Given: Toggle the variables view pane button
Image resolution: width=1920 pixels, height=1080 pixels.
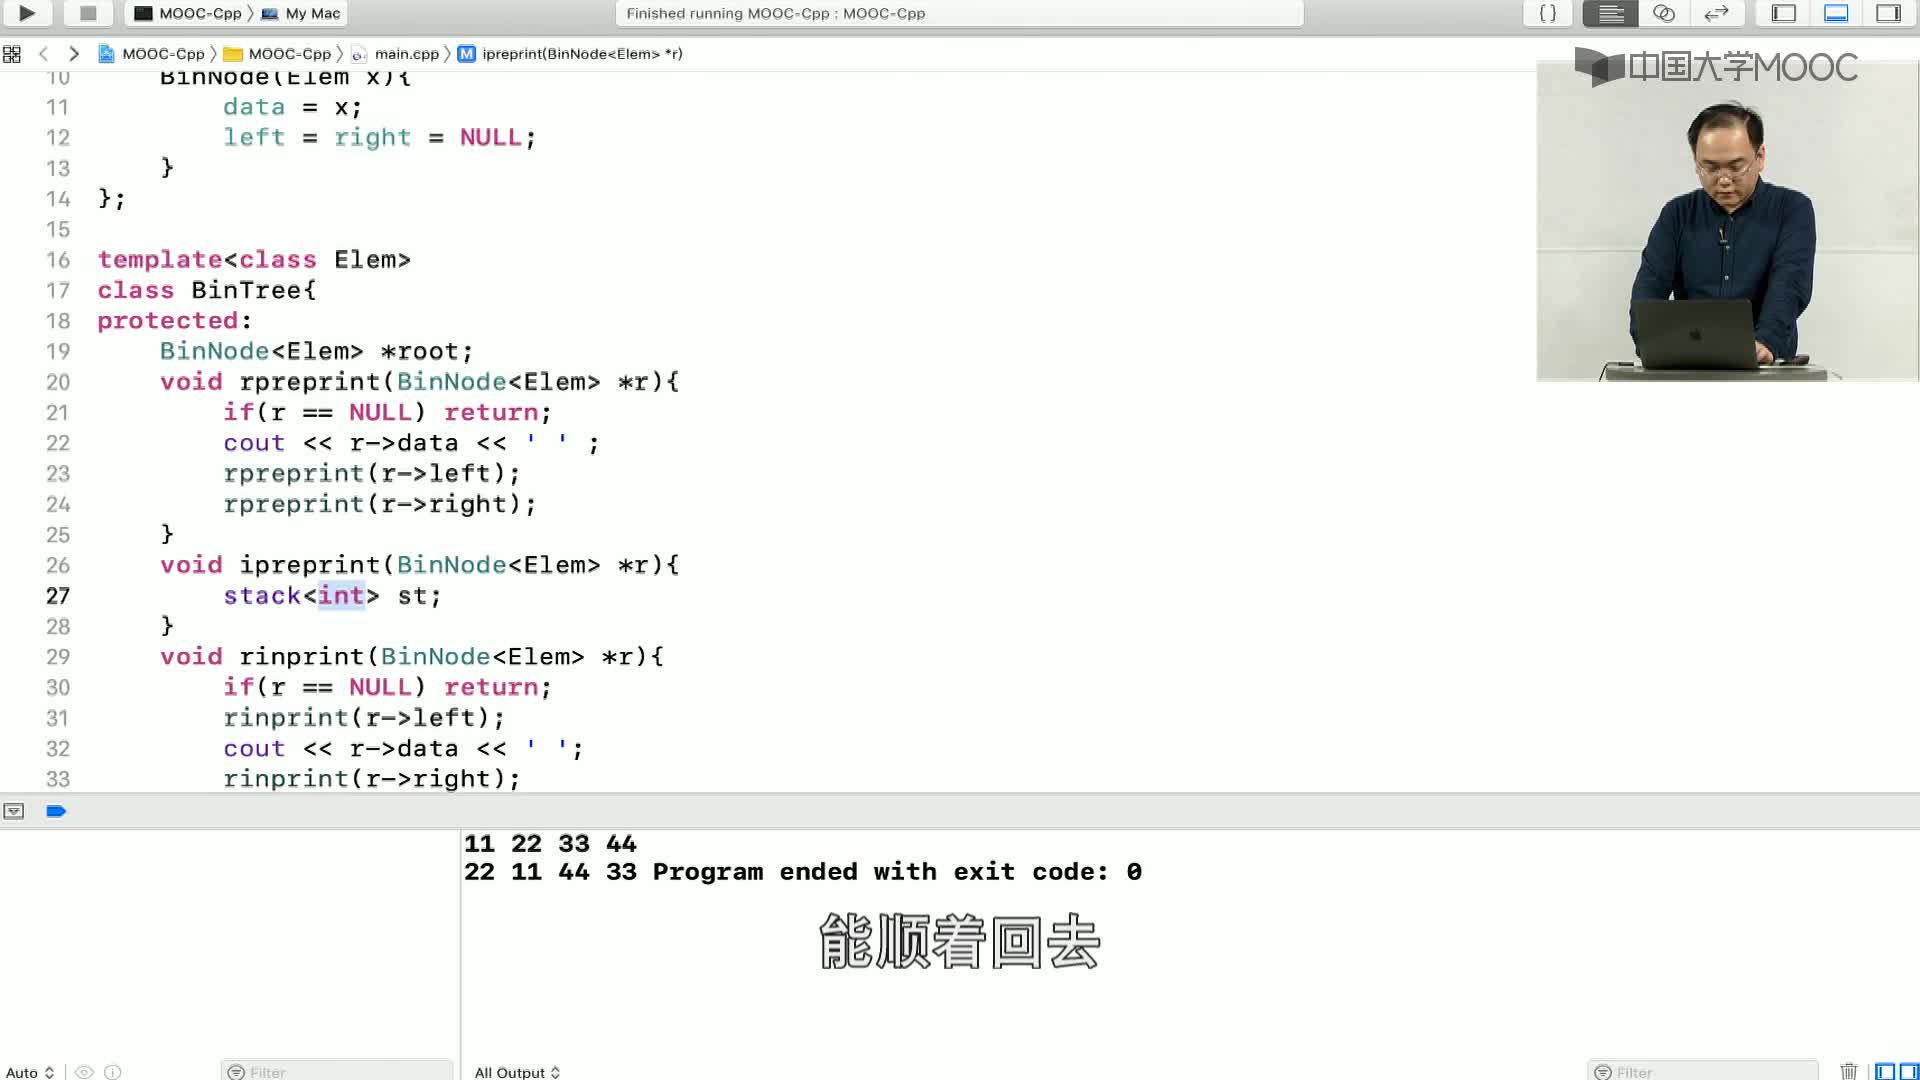Looking at the screenshot, I should [1885, 1072].
